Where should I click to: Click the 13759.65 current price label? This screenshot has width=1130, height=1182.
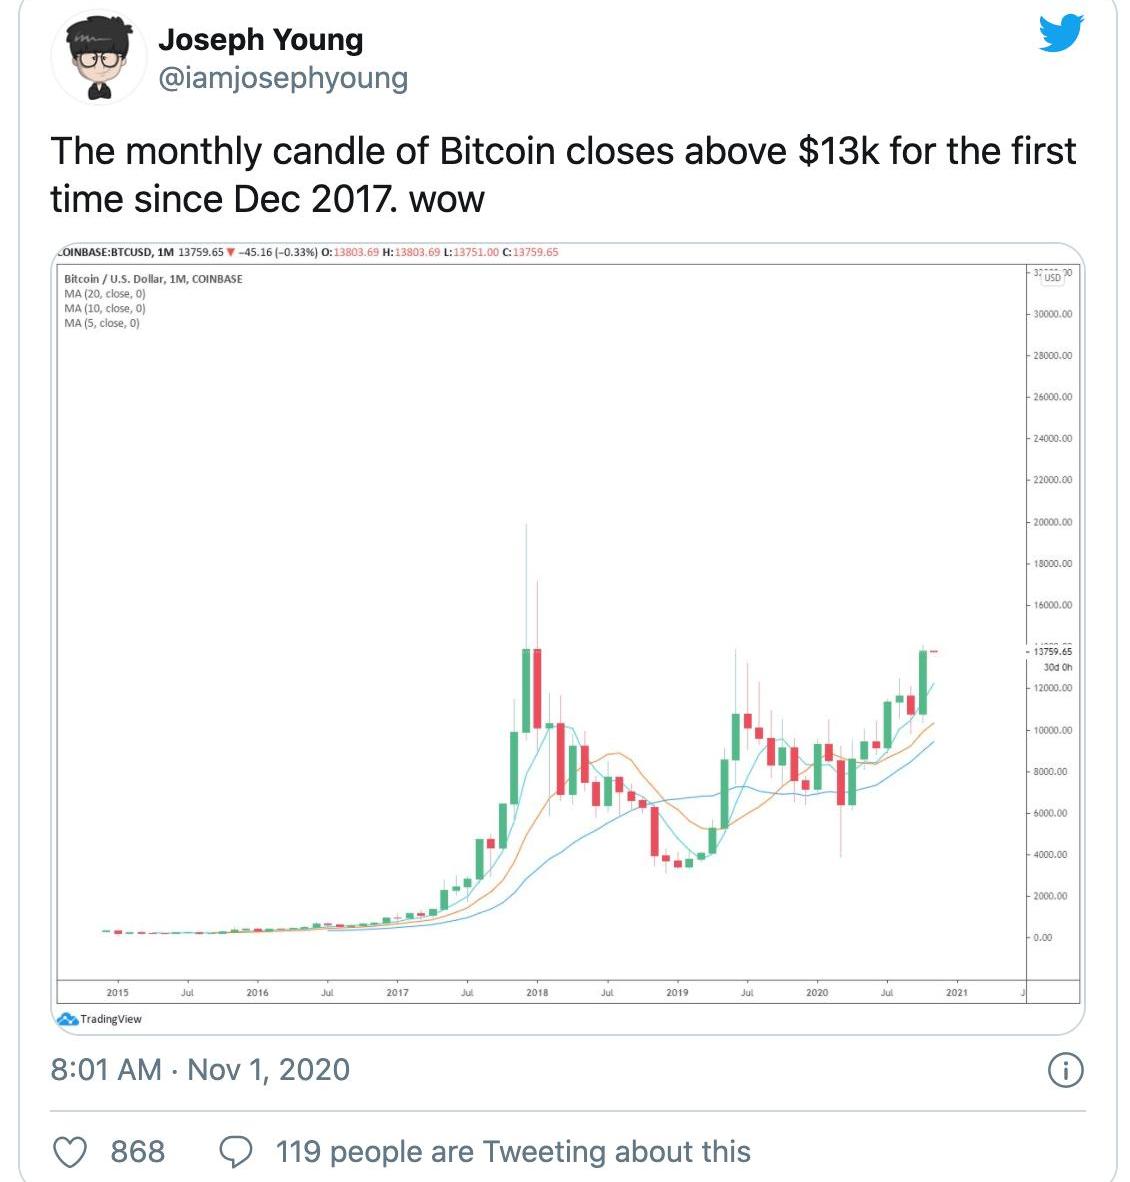pyautogui.click(x=1052, y=651)
